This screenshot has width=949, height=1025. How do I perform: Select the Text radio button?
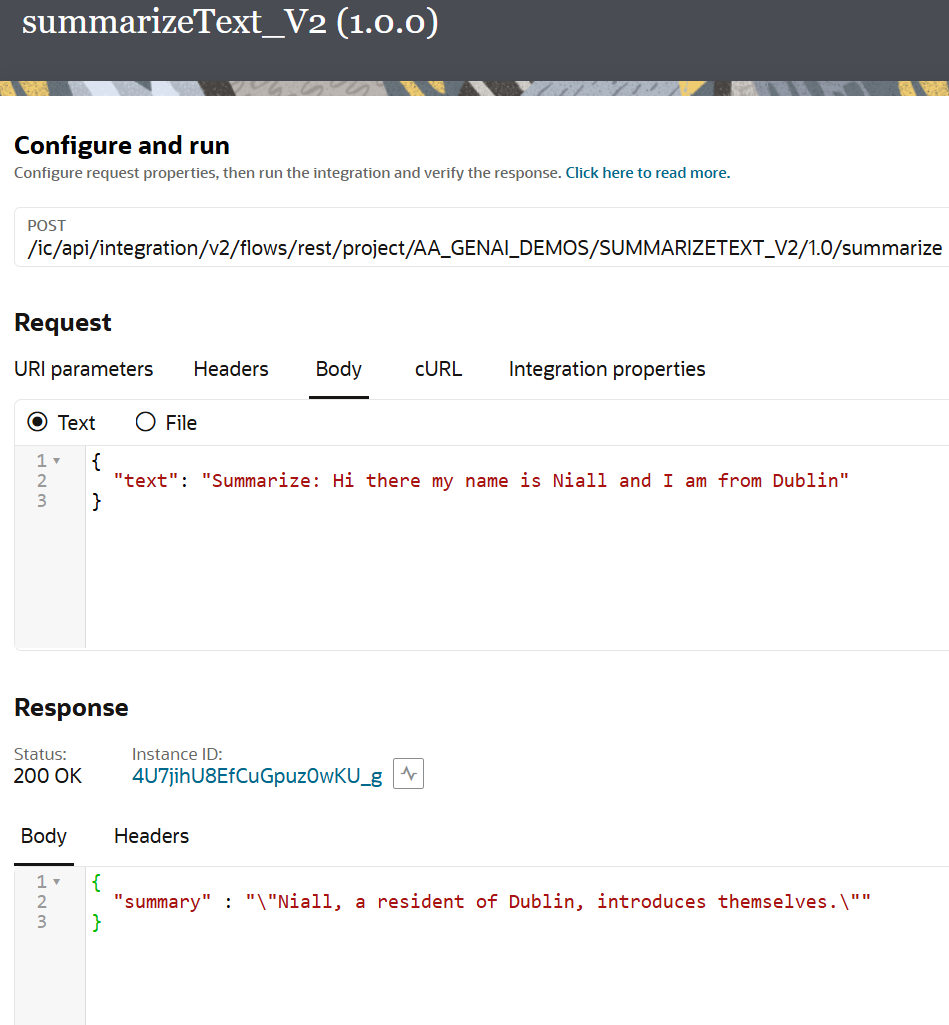[37, 422]
